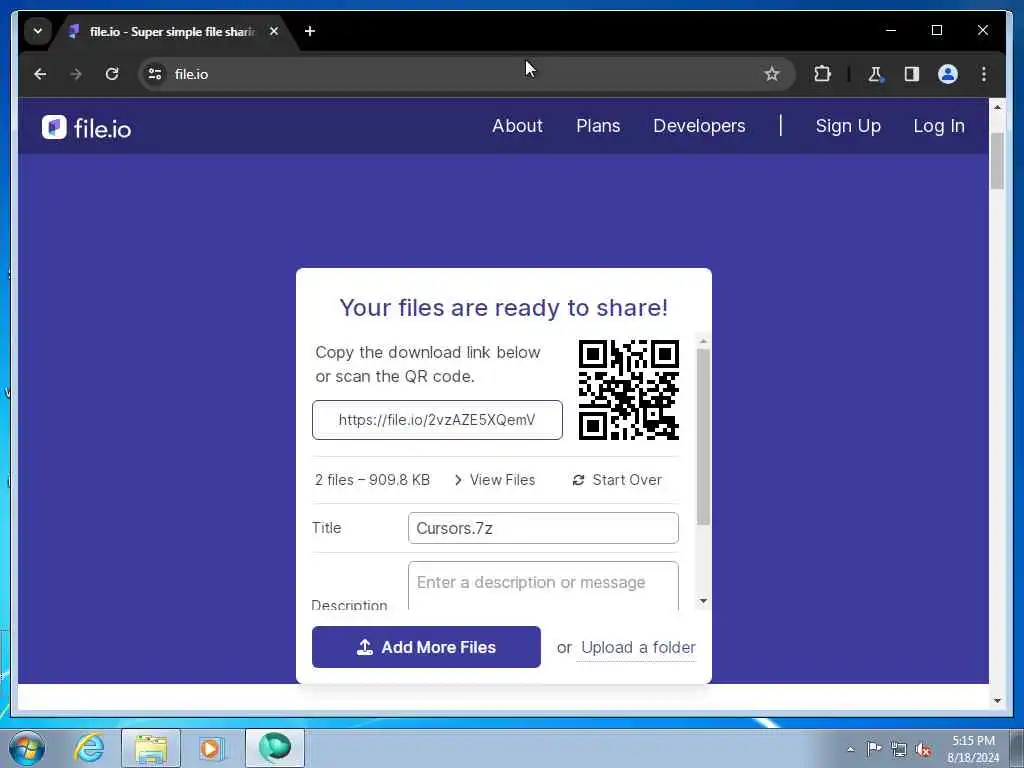Open the Windows Start menu
Viewport: 1024px width, 768px height.
(27, 748)
